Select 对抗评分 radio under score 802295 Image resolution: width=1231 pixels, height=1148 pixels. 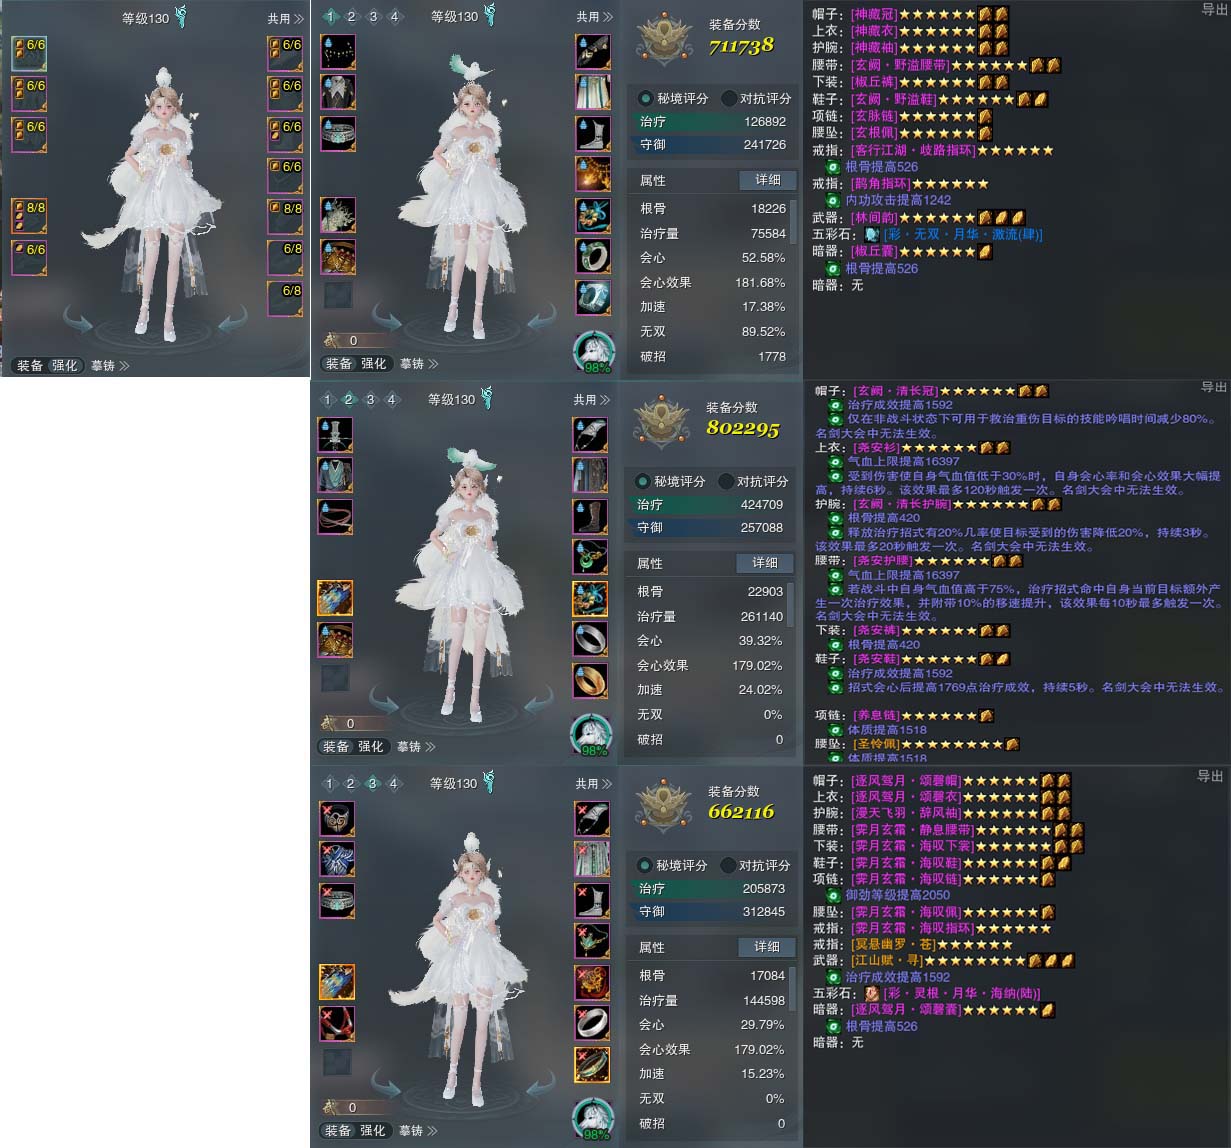coord(727,481)
